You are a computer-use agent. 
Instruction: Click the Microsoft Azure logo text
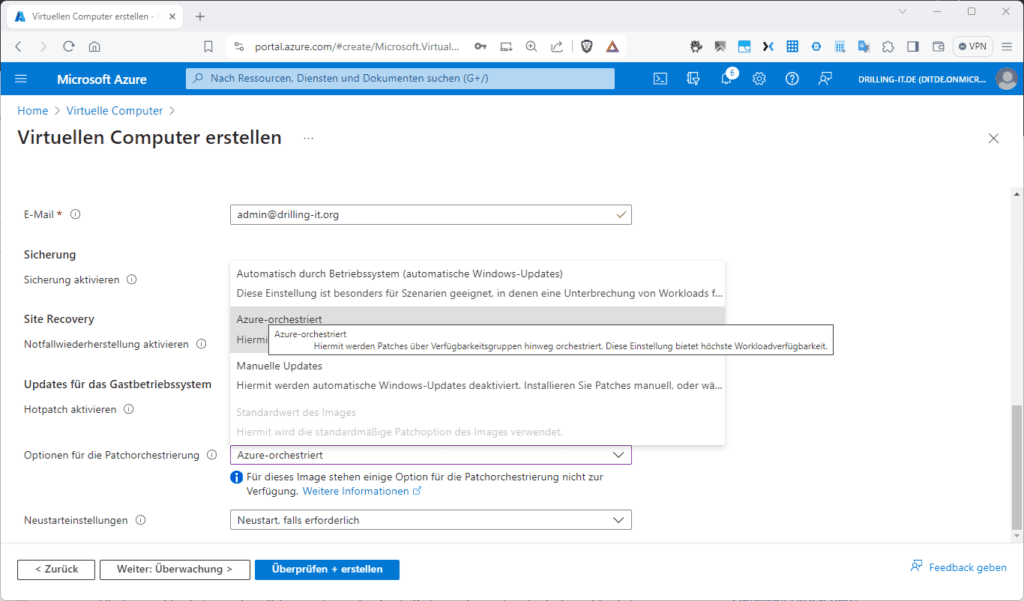pyautogui.click(x=102, y=79)
